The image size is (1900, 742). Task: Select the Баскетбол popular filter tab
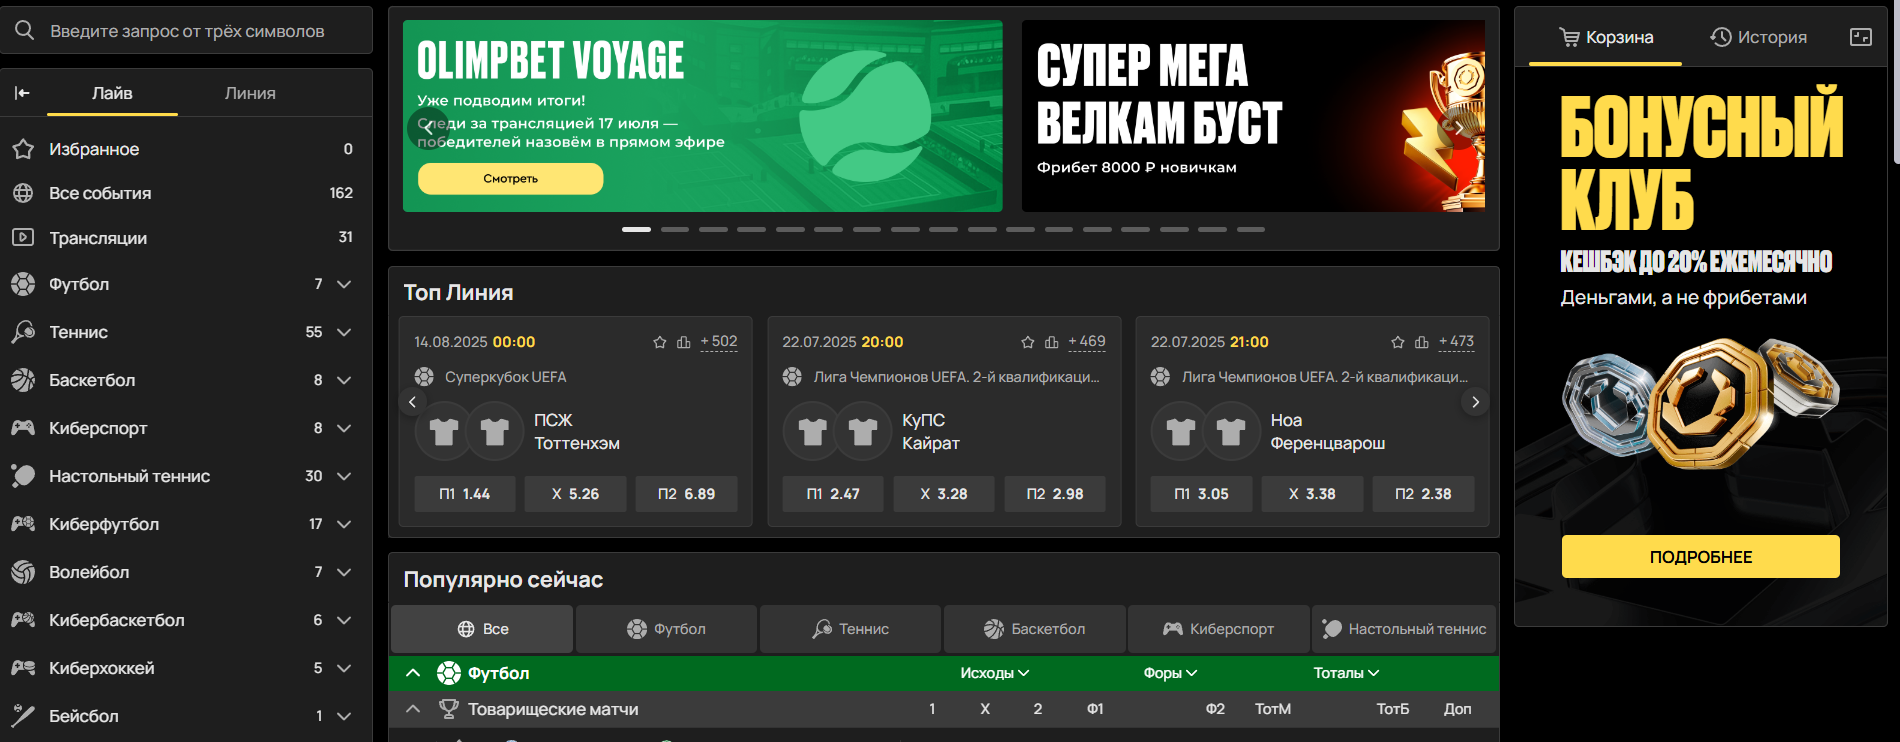click(x=1035, y=629)
